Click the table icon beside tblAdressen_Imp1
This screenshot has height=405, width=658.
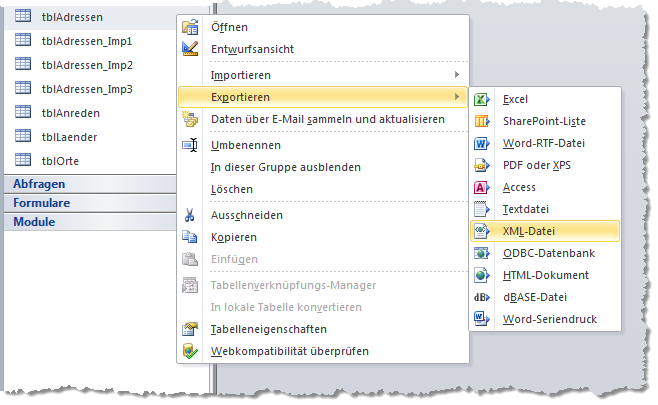point(23,40)
